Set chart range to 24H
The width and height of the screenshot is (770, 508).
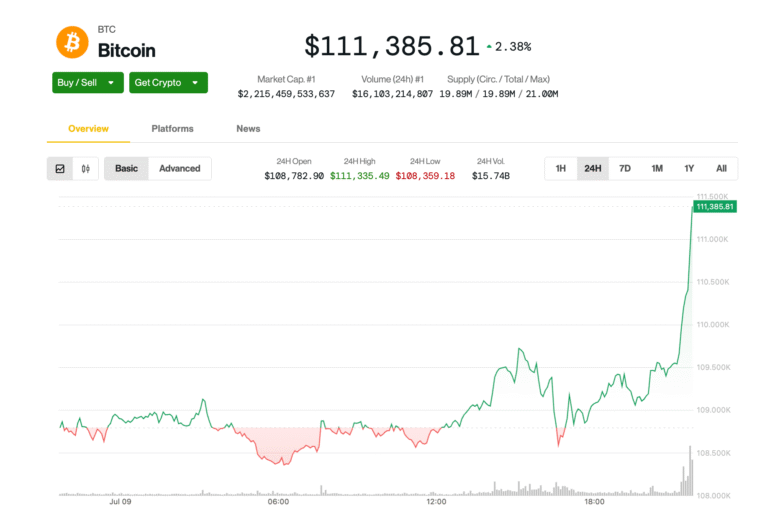click(593, 169)
